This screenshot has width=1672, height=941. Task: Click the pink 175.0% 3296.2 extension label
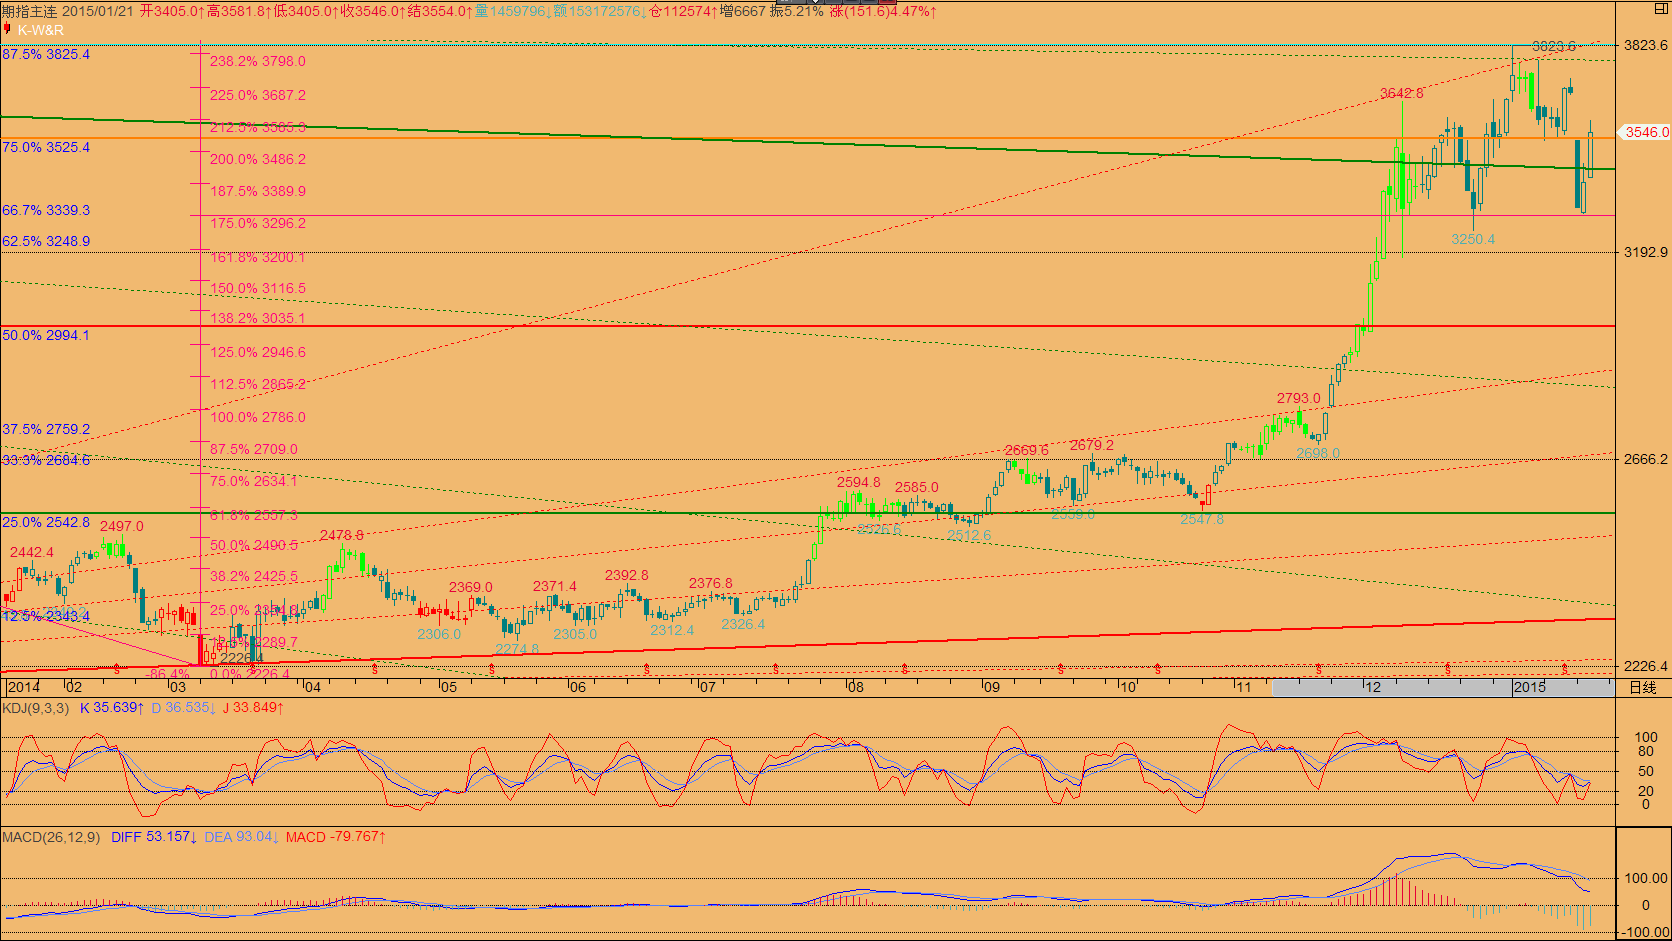tap(258, 223)
